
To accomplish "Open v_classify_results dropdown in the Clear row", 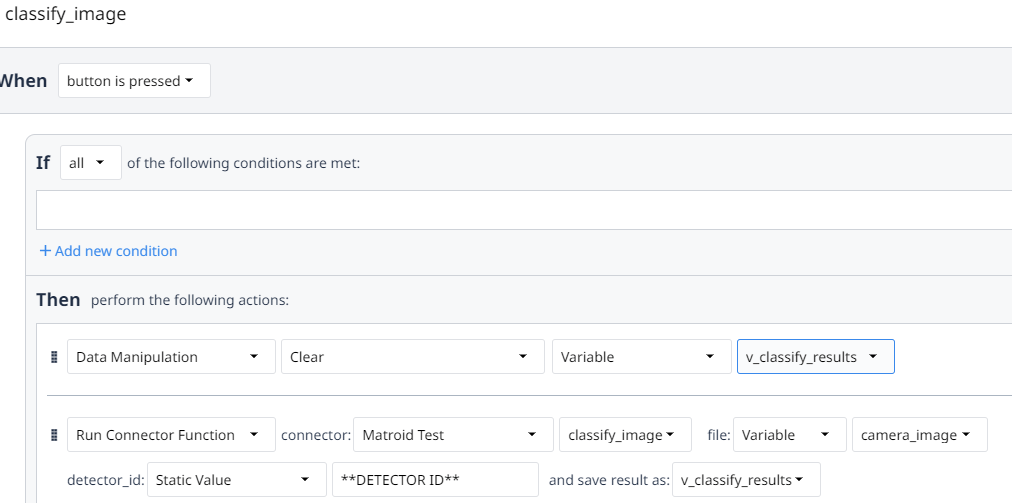I will 815,357.
